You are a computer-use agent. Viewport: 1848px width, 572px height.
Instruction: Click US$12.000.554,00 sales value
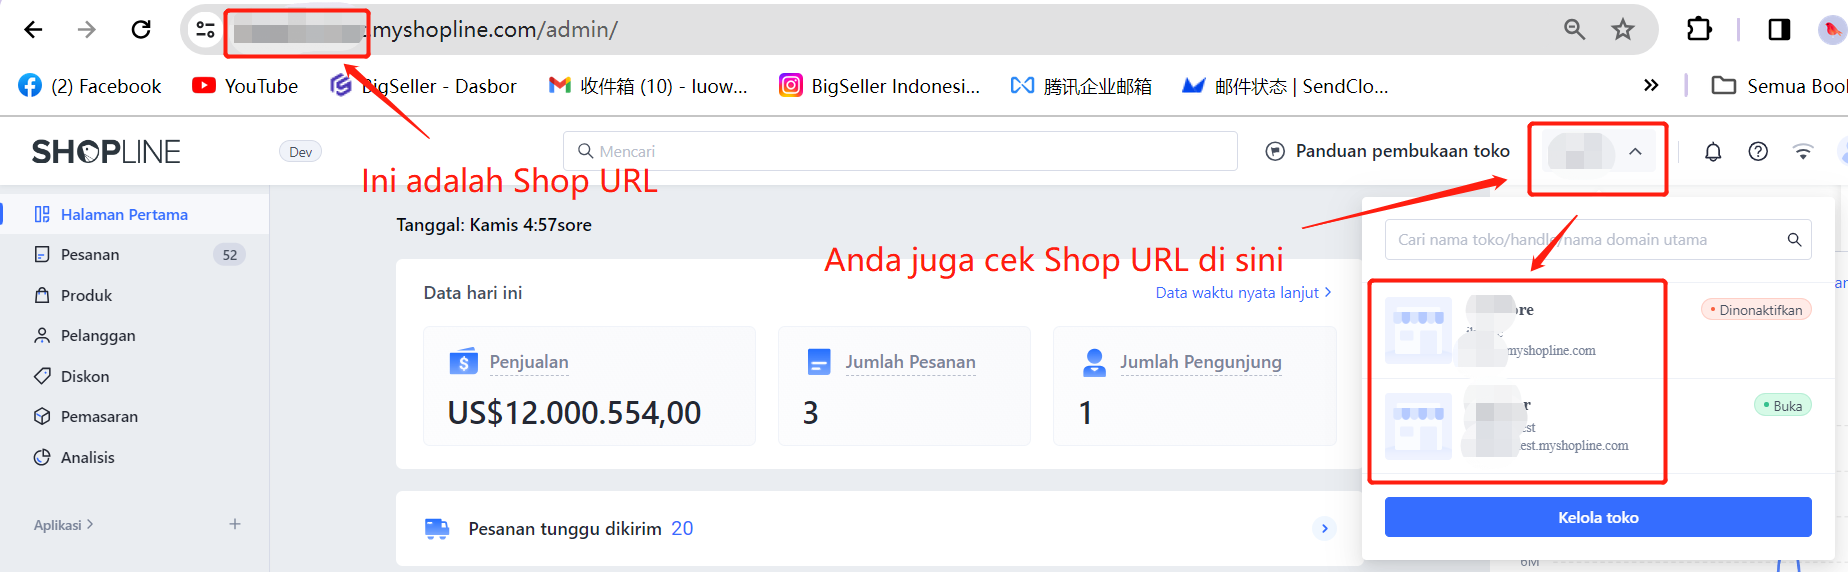pos(574,412)
